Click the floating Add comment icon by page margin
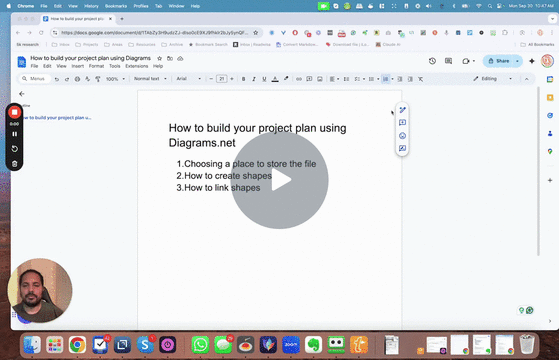 click(402, 123)
